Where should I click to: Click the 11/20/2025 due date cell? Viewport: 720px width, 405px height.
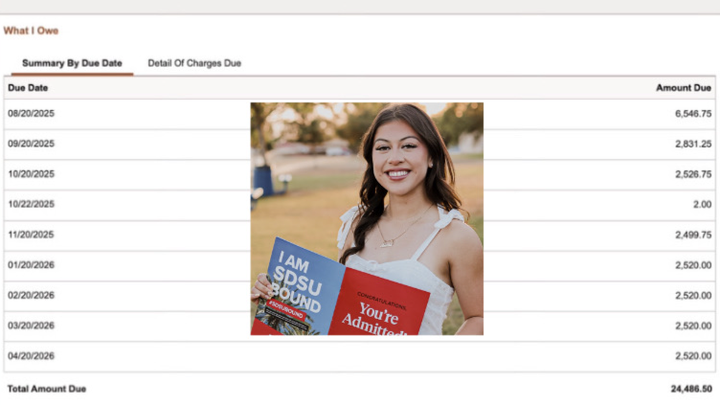[31, 235]
